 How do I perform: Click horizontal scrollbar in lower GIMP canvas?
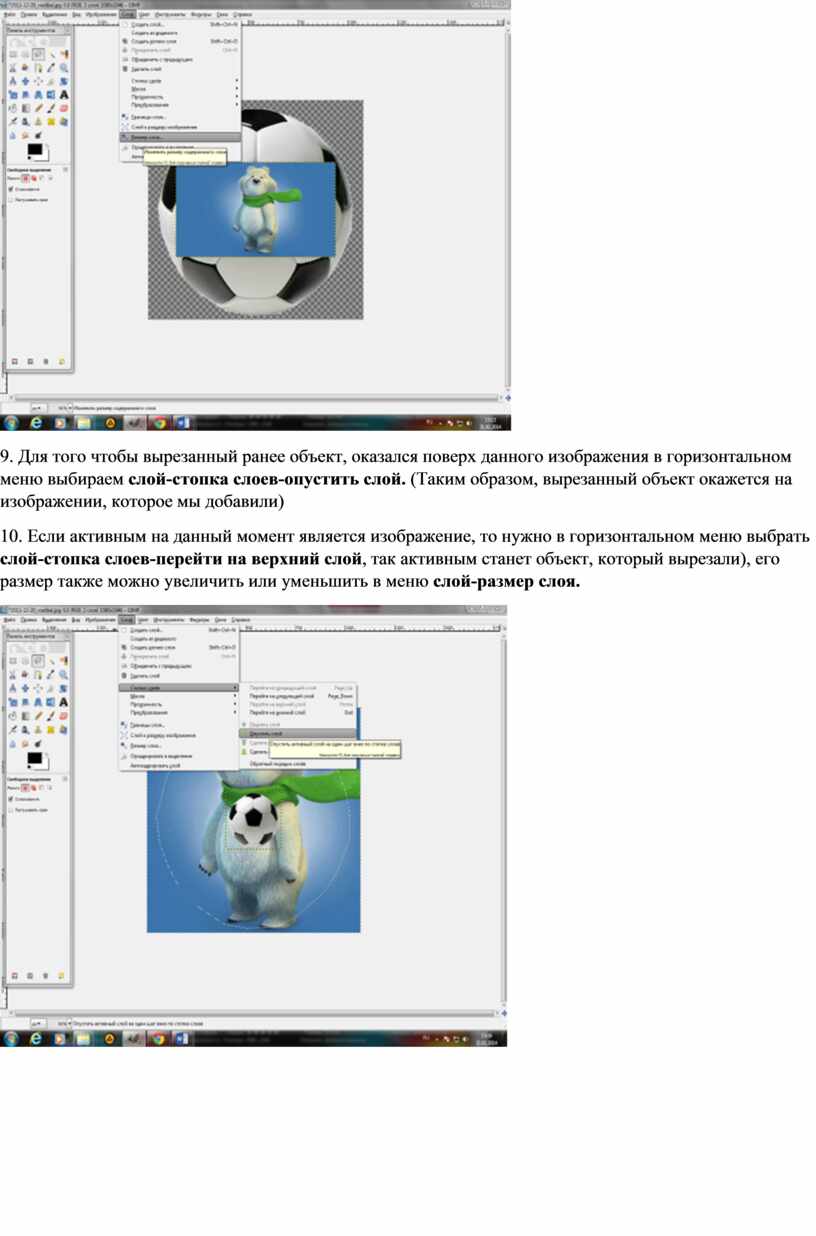tap(255, 1012)
